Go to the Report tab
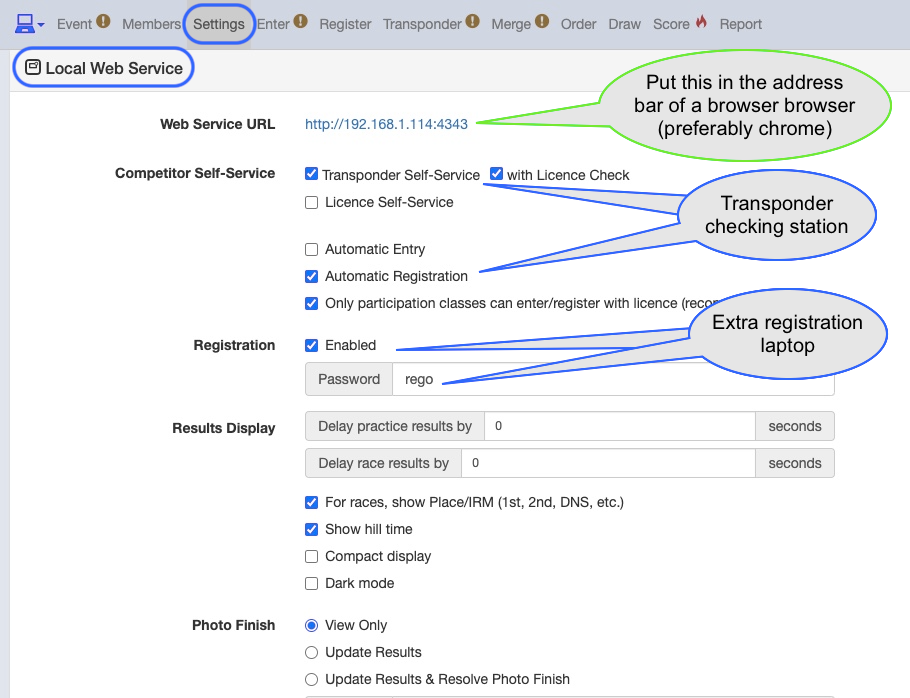910x698 pixels. [741, 24]
